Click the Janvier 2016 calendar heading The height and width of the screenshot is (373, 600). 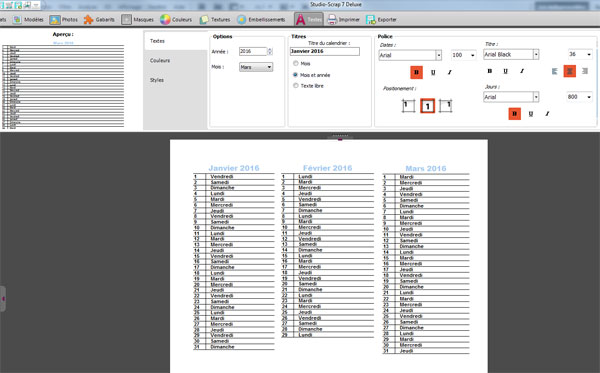pos(234,168)
